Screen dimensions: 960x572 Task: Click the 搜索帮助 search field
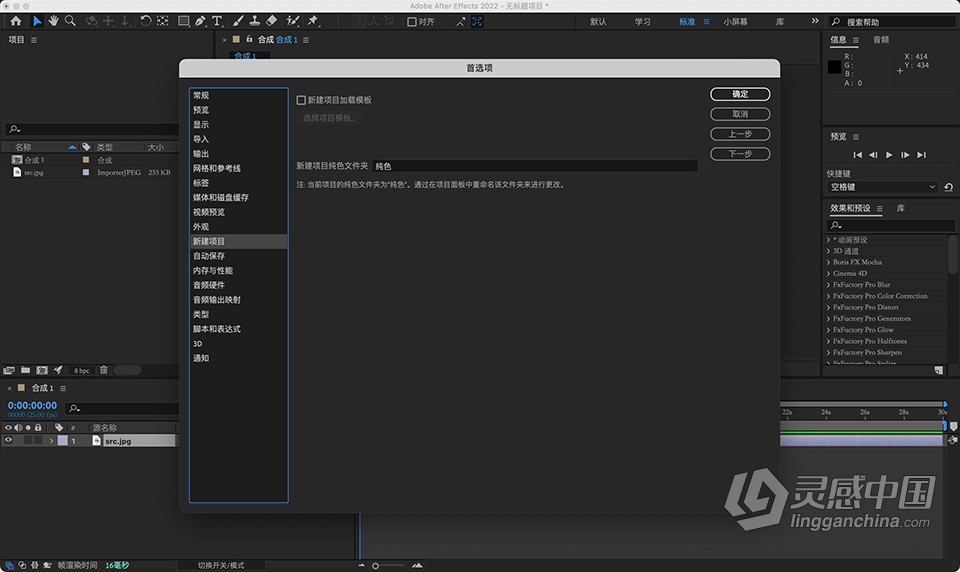[x=892, y=21]
